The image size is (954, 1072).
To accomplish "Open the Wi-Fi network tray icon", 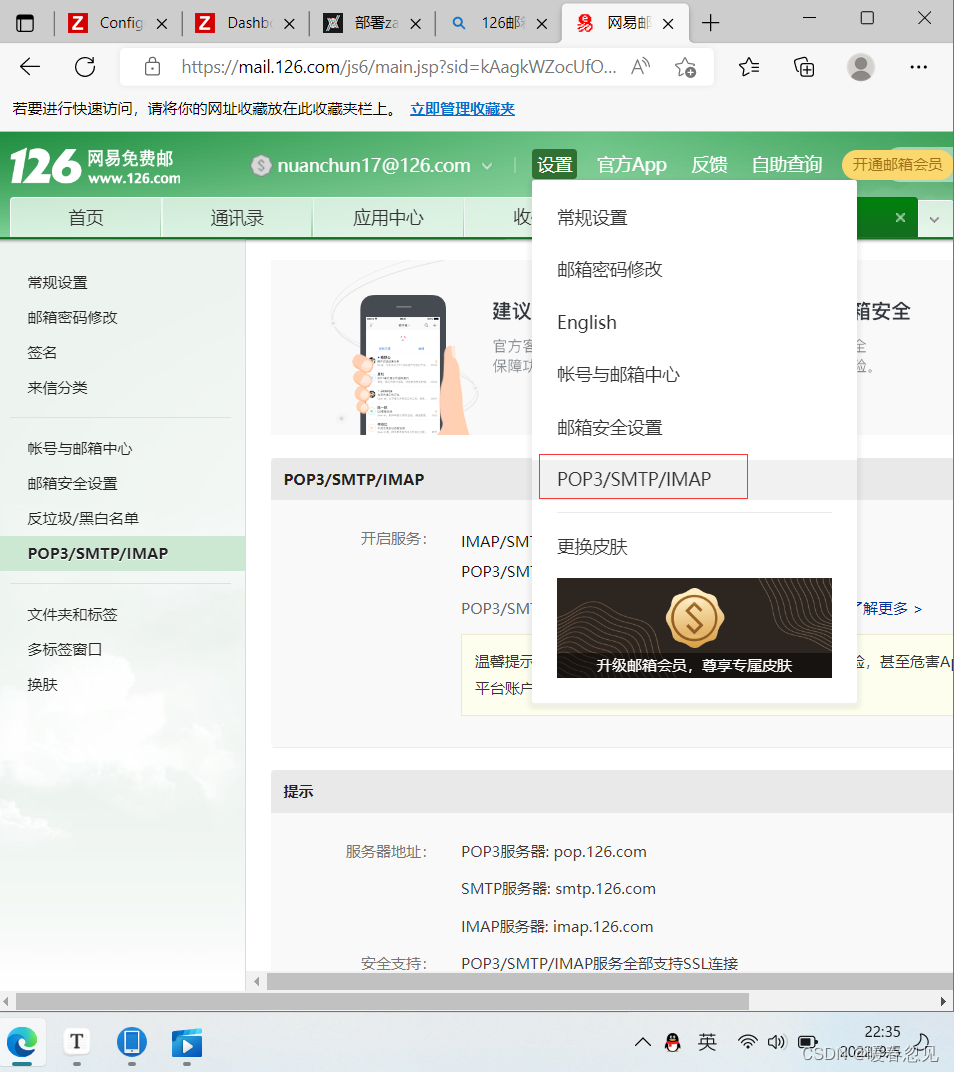I will [747, 1042].
